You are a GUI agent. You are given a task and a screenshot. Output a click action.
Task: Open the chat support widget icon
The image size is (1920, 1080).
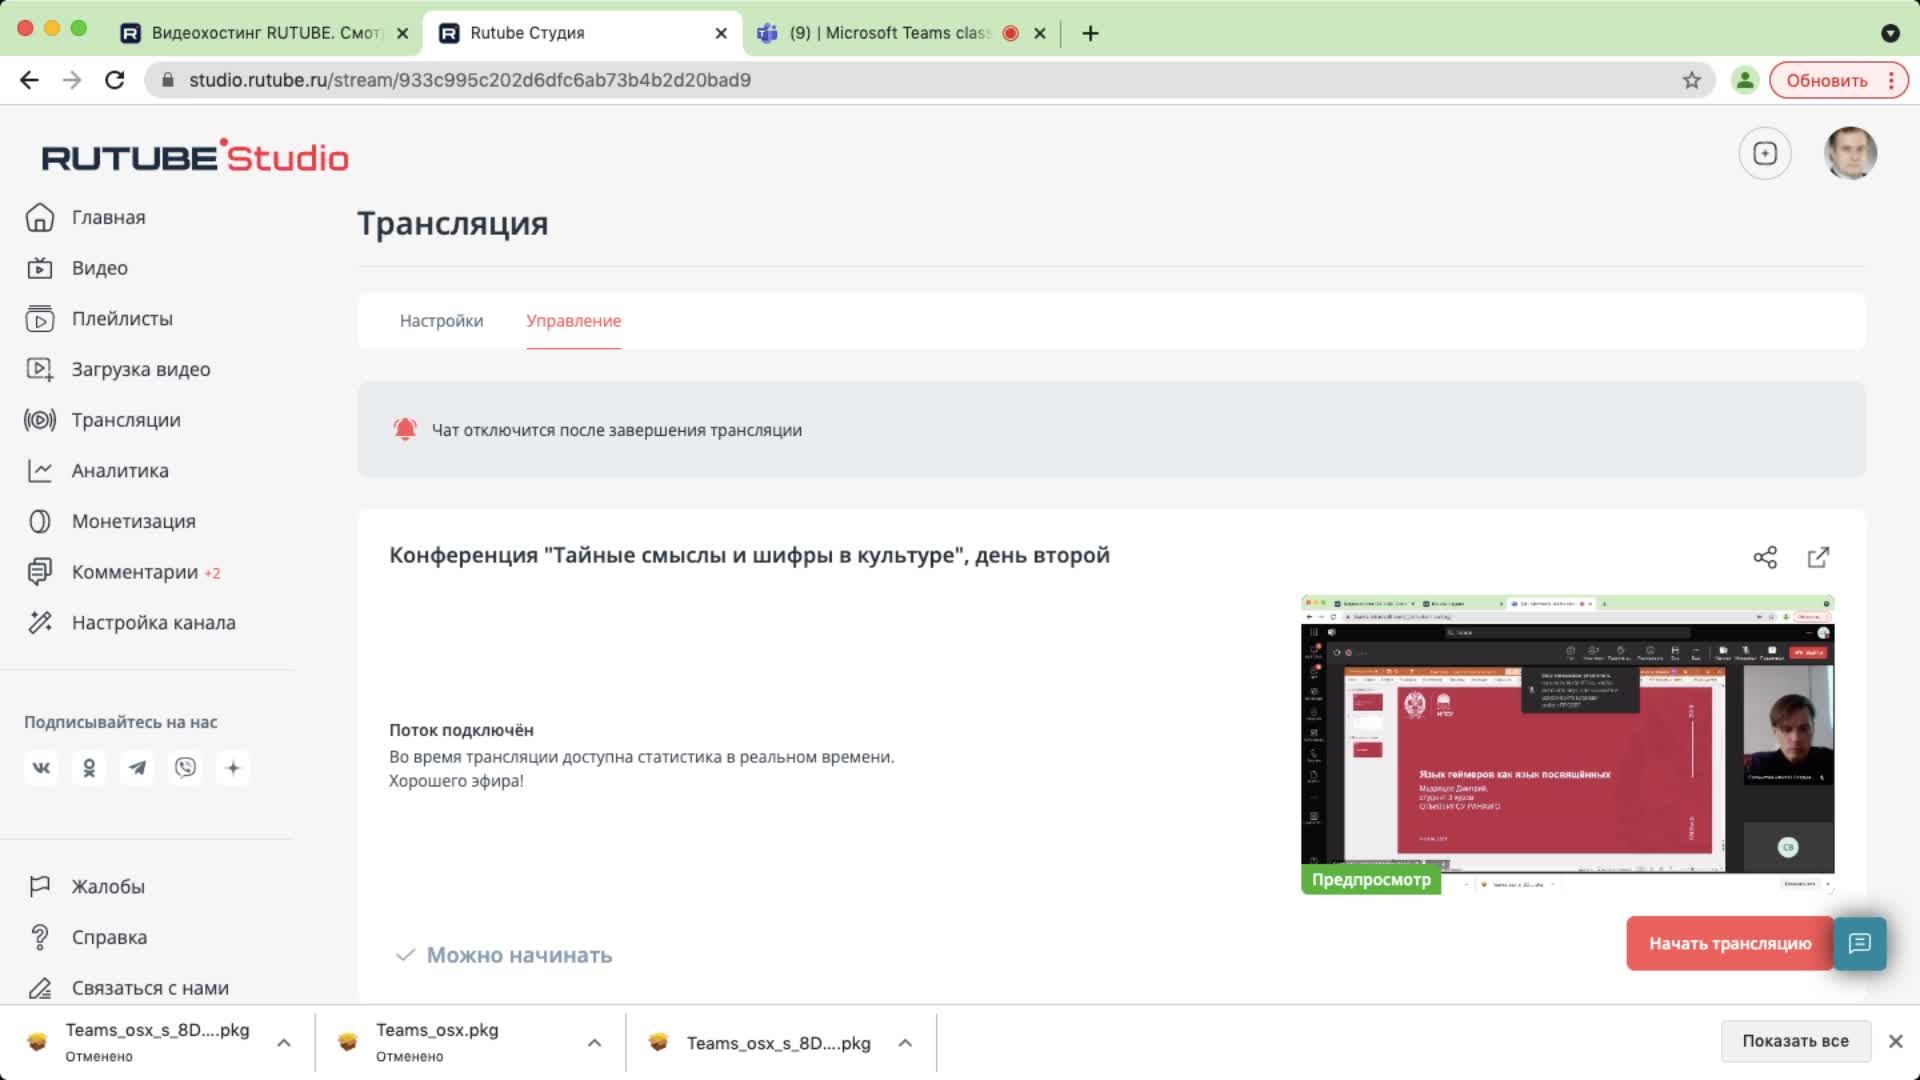pyautogui.click(x=1859, y=943)
